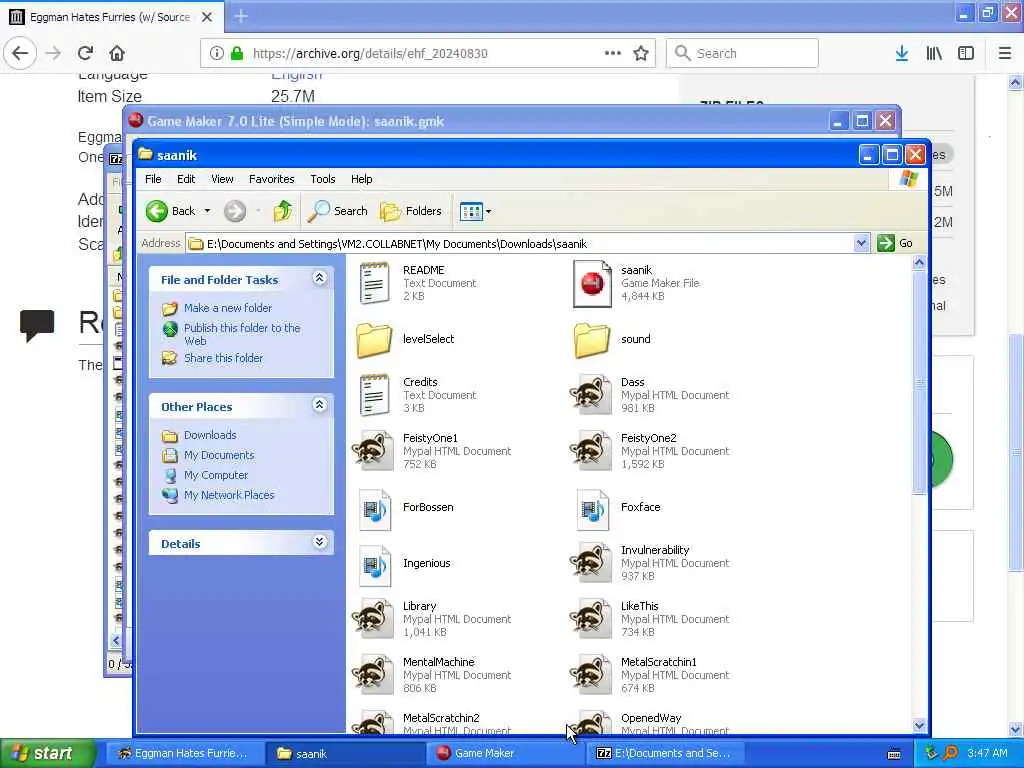Switch to E:\Documents and Se... taskbar button

click(x=663, y=753)
